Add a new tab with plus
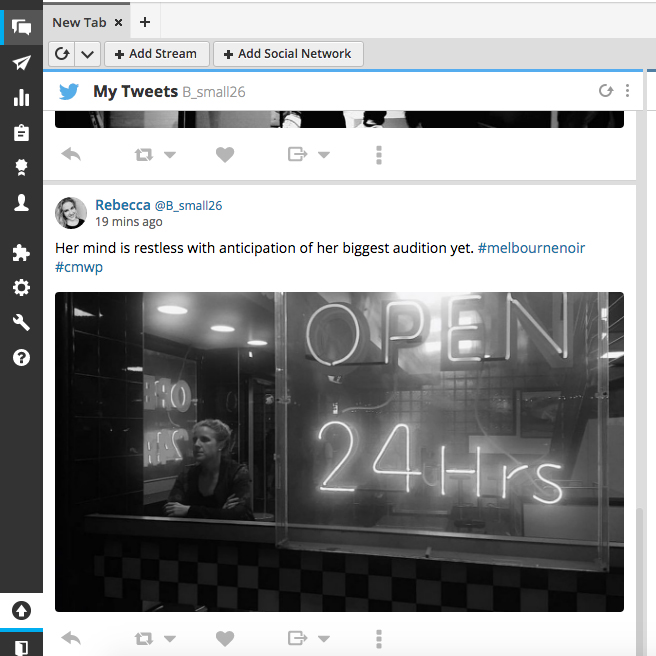Viewport: 656px width, 656px height. pos(144,22)
